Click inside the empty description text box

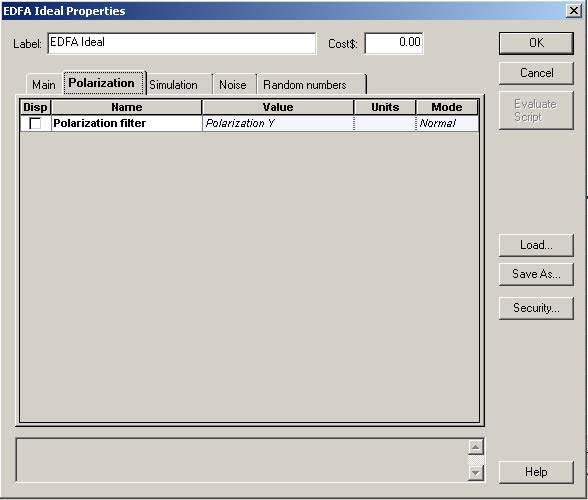coord(242,460)
